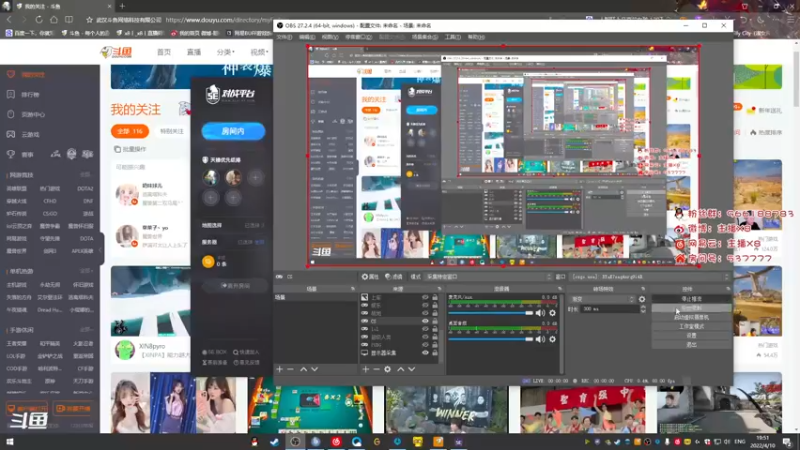Open 视图 menu in OBS
This screenshot has height=450, width=800.
pyautogui.click(x=330, y=37)
